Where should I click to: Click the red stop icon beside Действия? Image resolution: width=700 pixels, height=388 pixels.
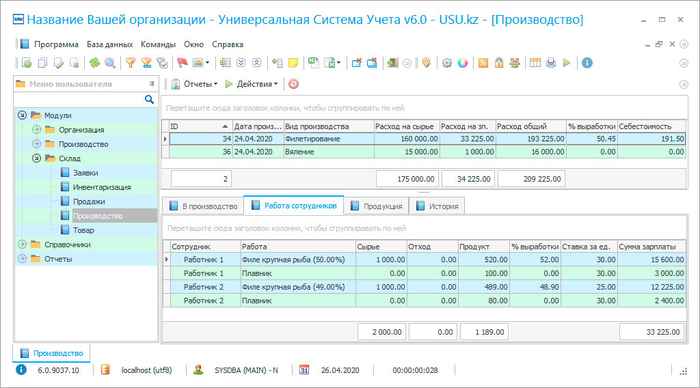point(293,84)
